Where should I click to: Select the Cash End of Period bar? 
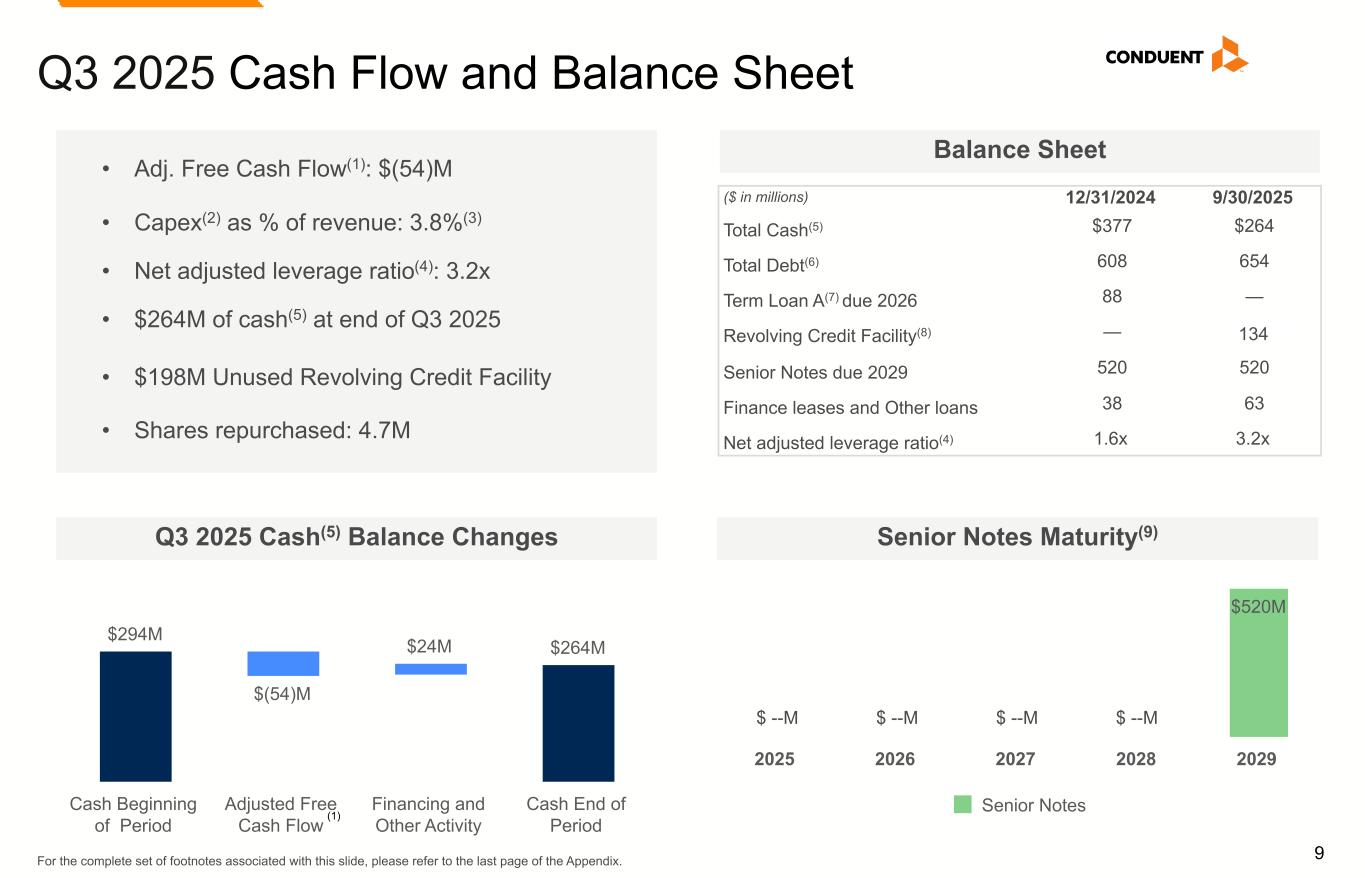click(578, 722)
